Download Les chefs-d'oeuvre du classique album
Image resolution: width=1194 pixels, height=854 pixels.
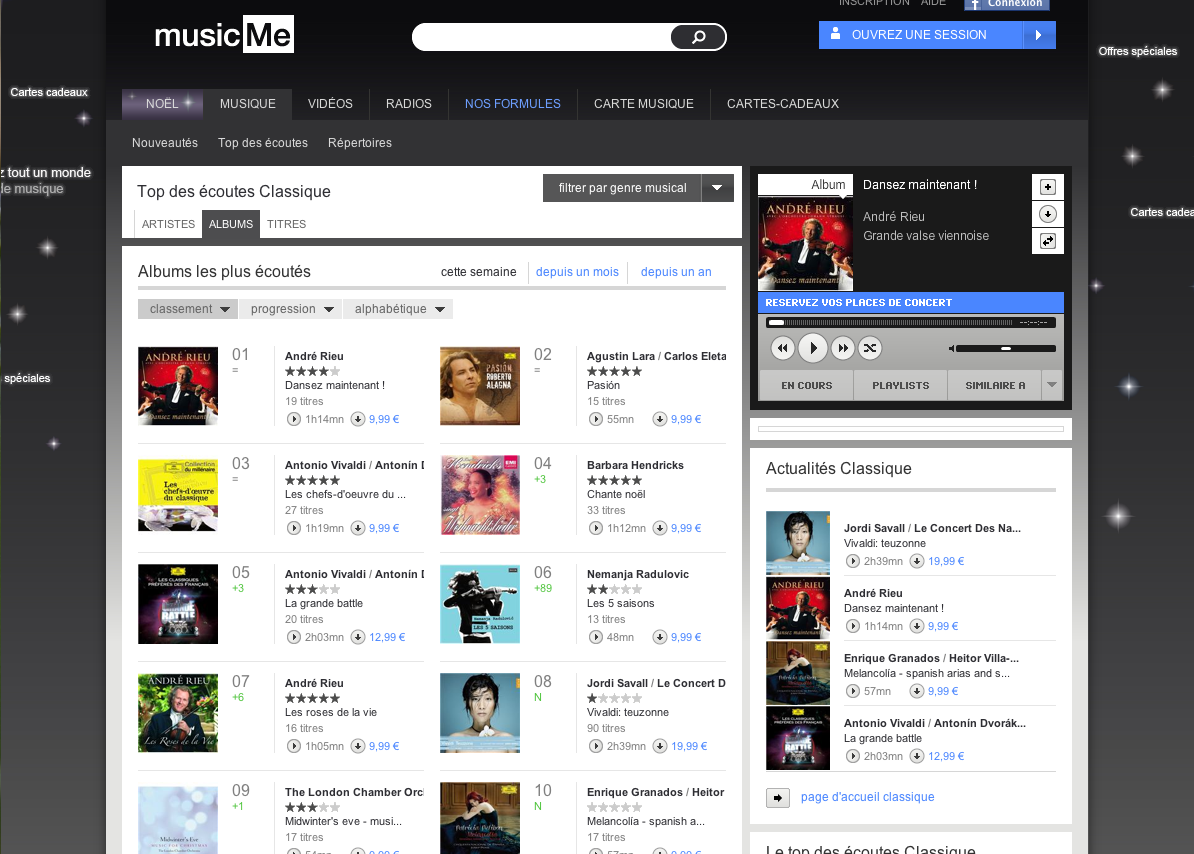(x=358, y=528)
